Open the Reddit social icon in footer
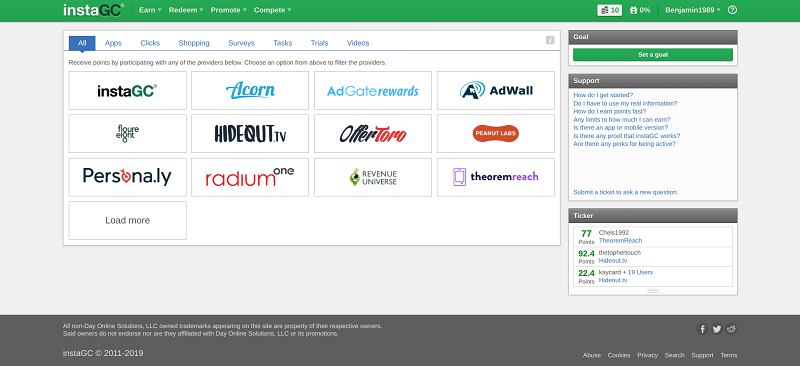 tap(732, 329)
